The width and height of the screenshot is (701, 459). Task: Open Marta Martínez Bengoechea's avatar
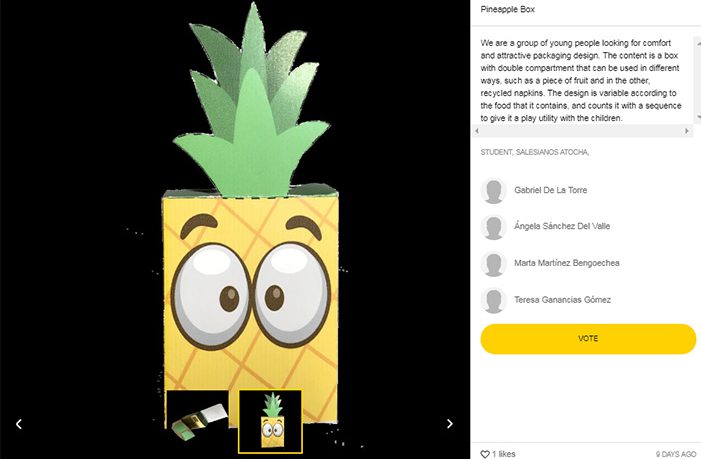494,264
